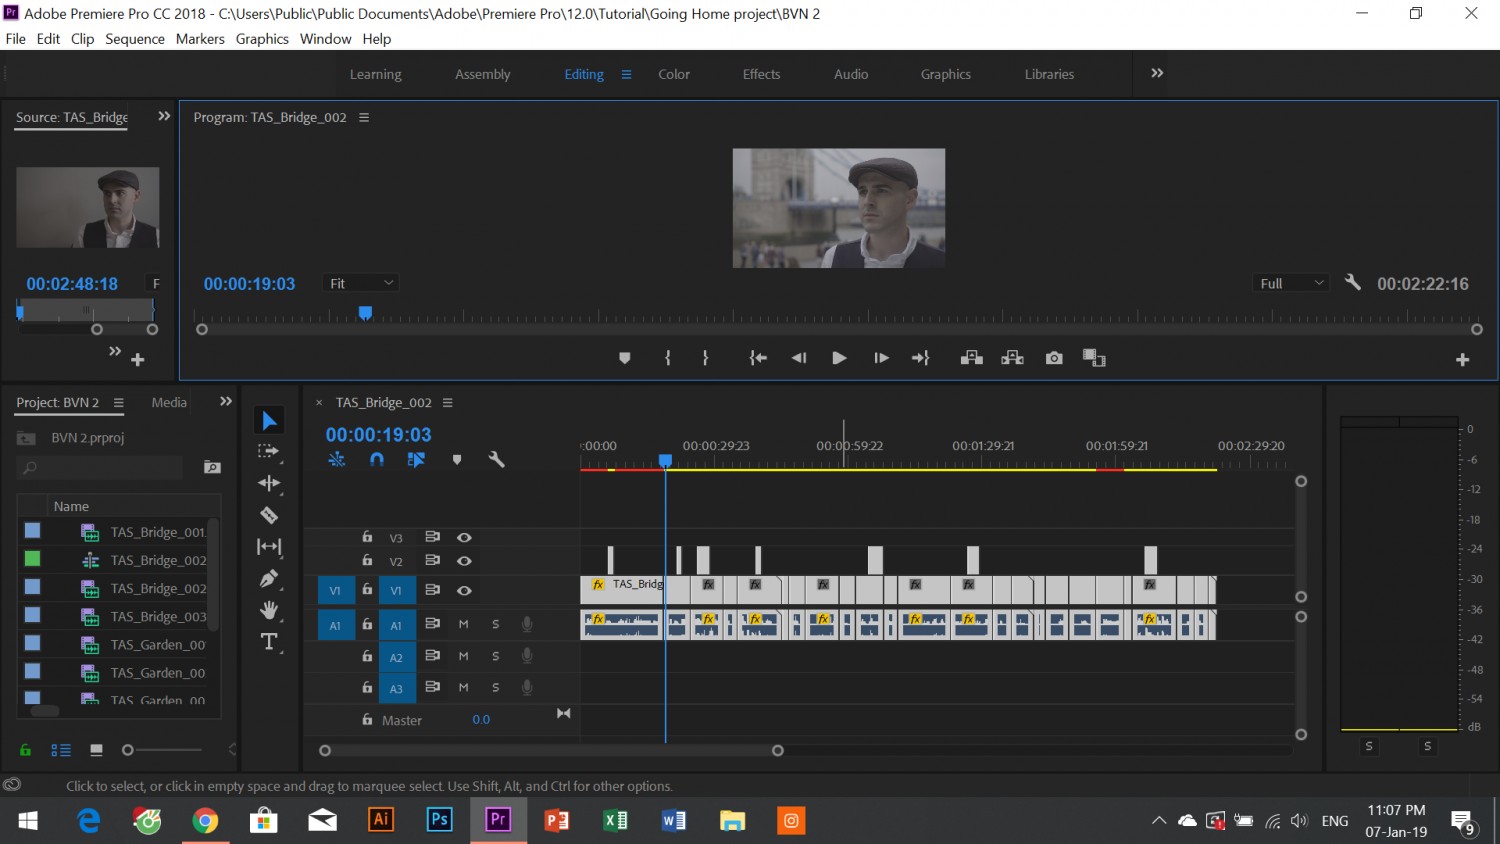Screen dimensions: 1500x844
Task: Click the Lift button in Program monitor
Action: click(x=971, y=358)
